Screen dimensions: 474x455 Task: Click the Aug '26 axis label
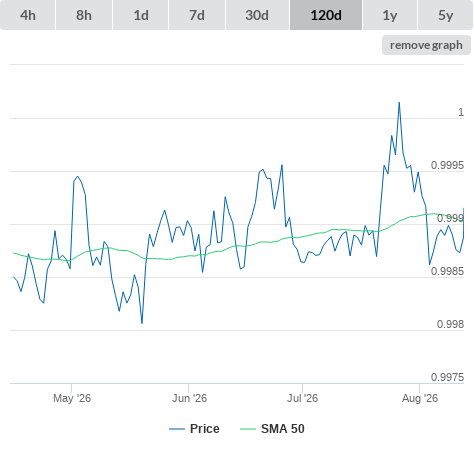point(420,398)
